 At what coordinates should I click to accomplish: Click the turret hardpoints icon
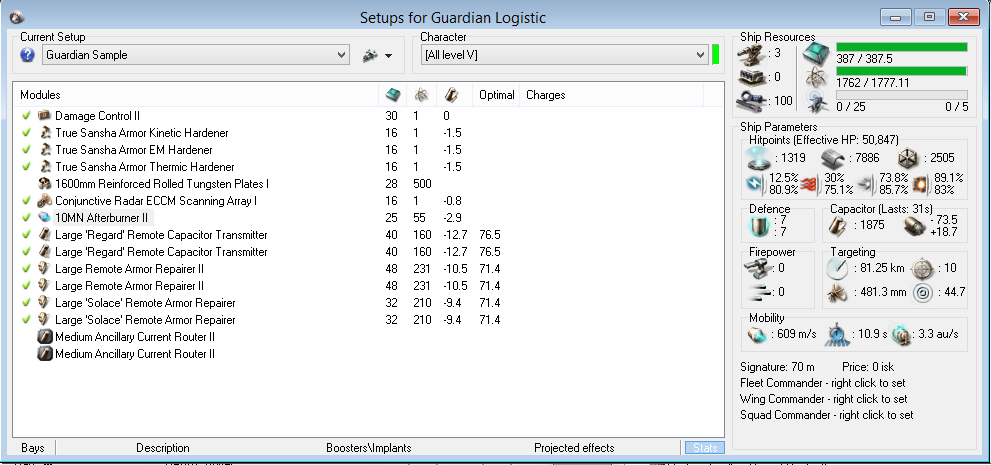pos(751,54)
